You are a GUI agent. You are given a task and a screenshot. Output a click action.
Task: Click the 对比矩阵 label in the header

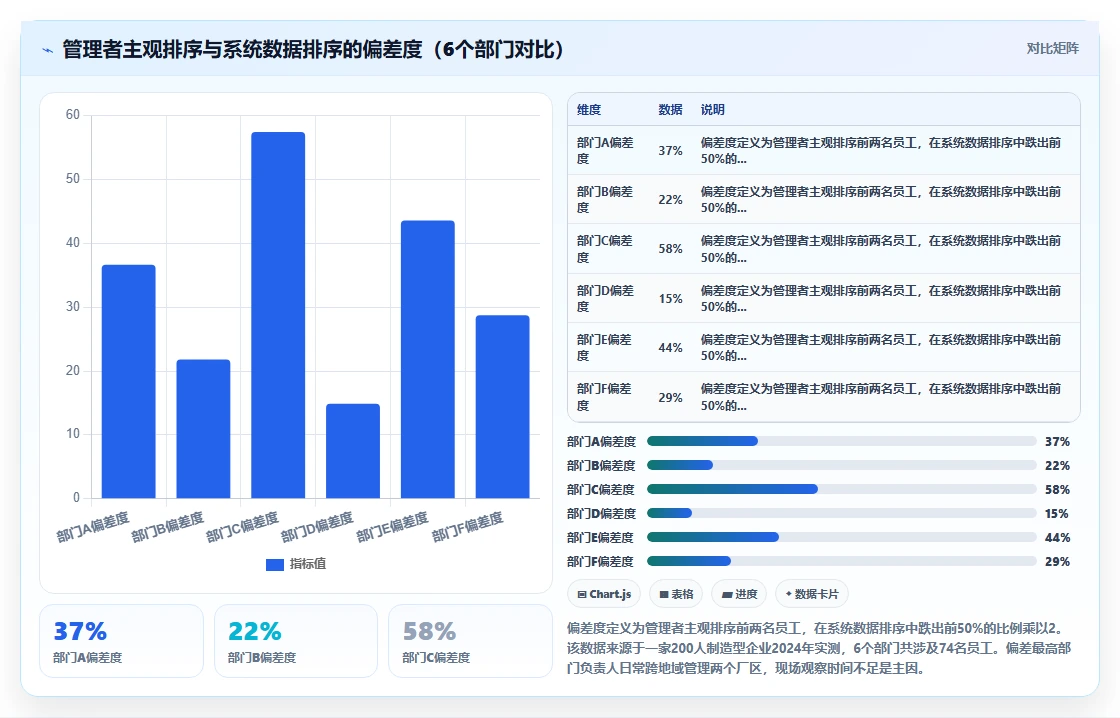coord(1052,49)
